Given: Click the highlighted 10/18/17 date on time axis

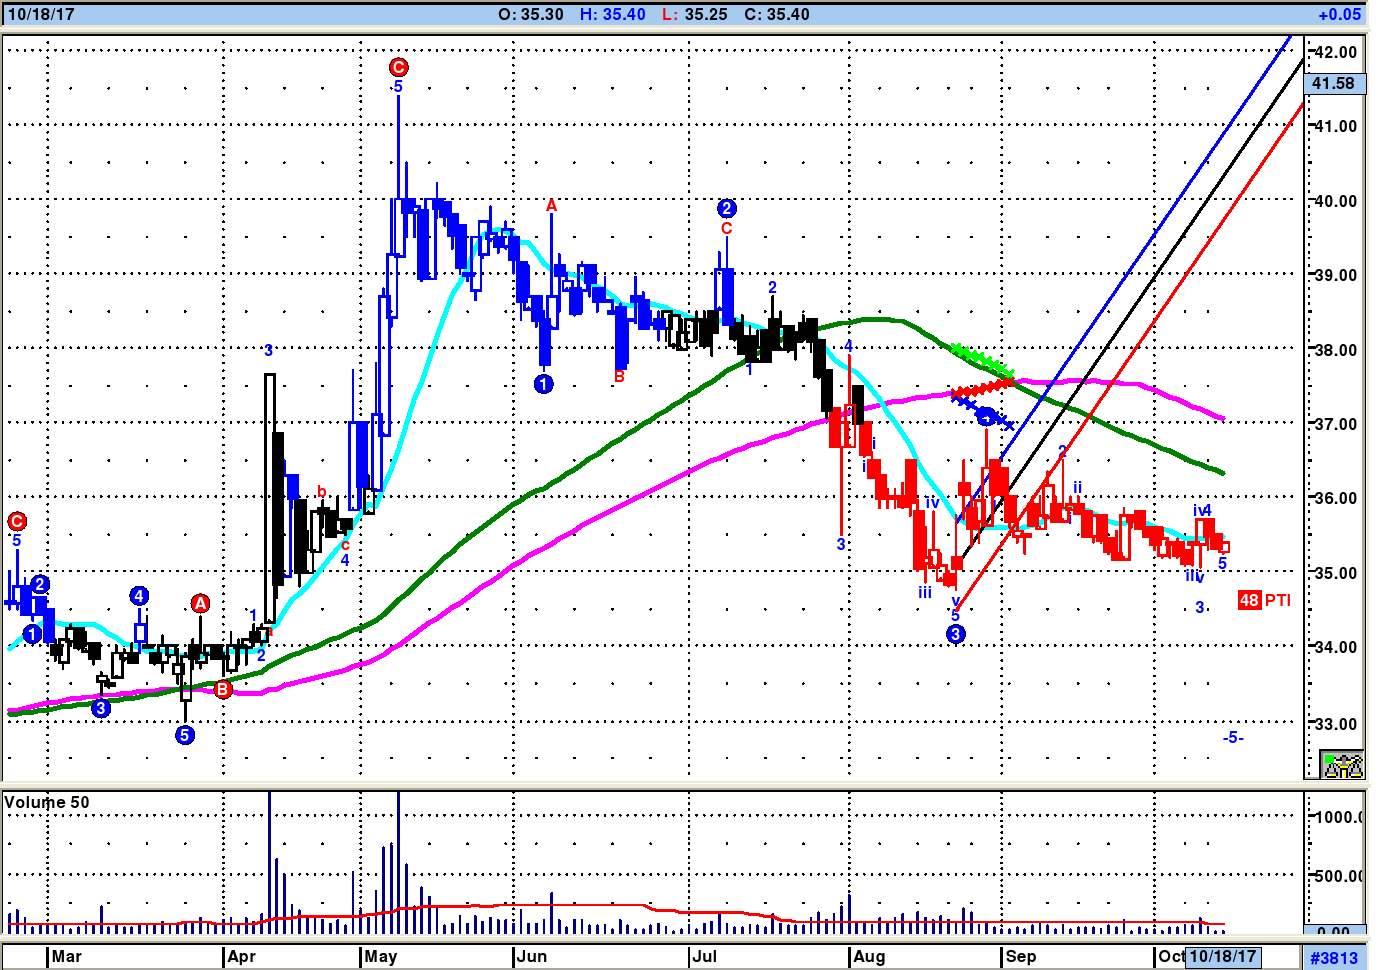Looking at the screenshot, I should tap(1222, 956).
